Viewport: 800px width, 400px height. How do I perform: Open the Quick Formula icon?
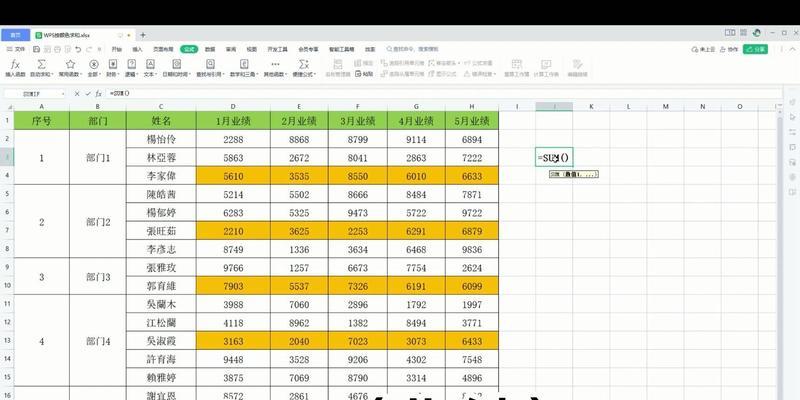pyautogui.click(x=304, y=64)
